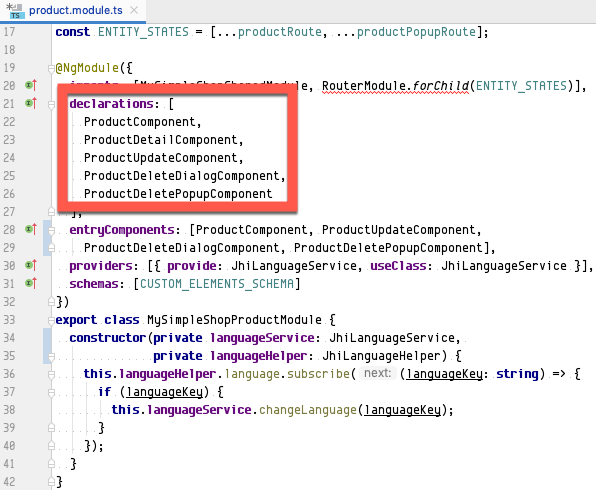Click the @NgModule decorator
This screenshot has height=490, width=596.
(87, 68)
